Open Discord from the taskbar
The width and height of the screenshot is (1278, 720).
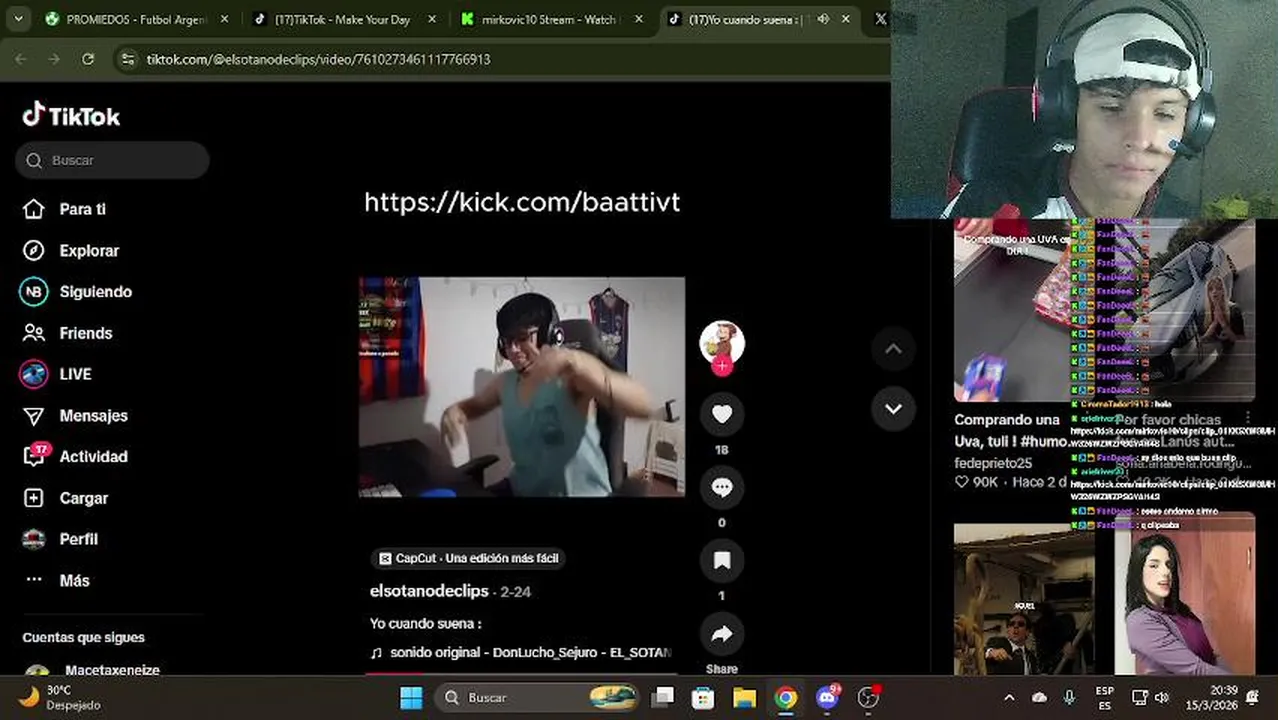coord(827,697)
